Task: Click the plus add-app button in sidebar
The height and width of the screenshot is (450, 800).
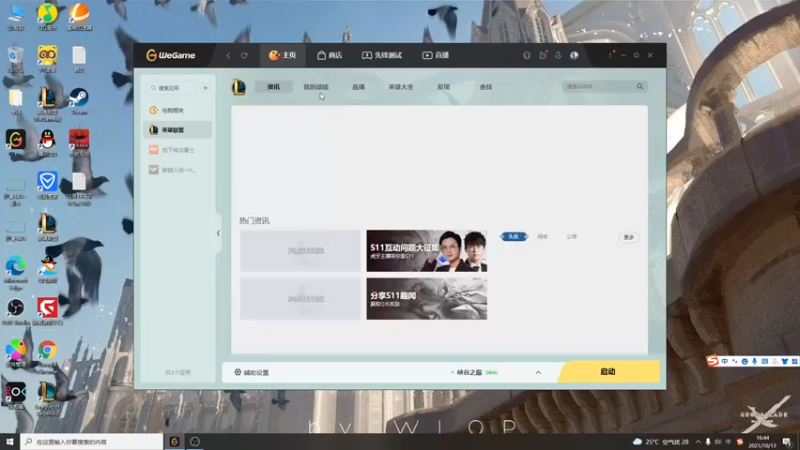Action: [x=206, y=88]
